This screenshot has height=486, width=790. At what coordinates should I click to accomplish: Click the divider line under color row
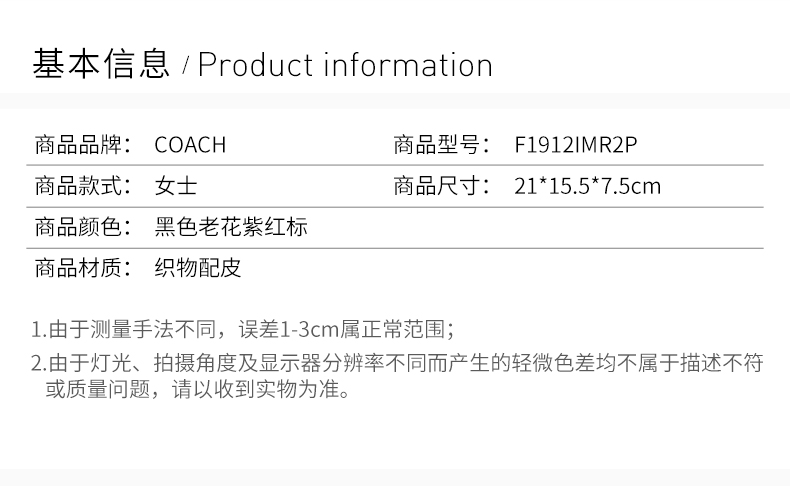coord(395,248)
